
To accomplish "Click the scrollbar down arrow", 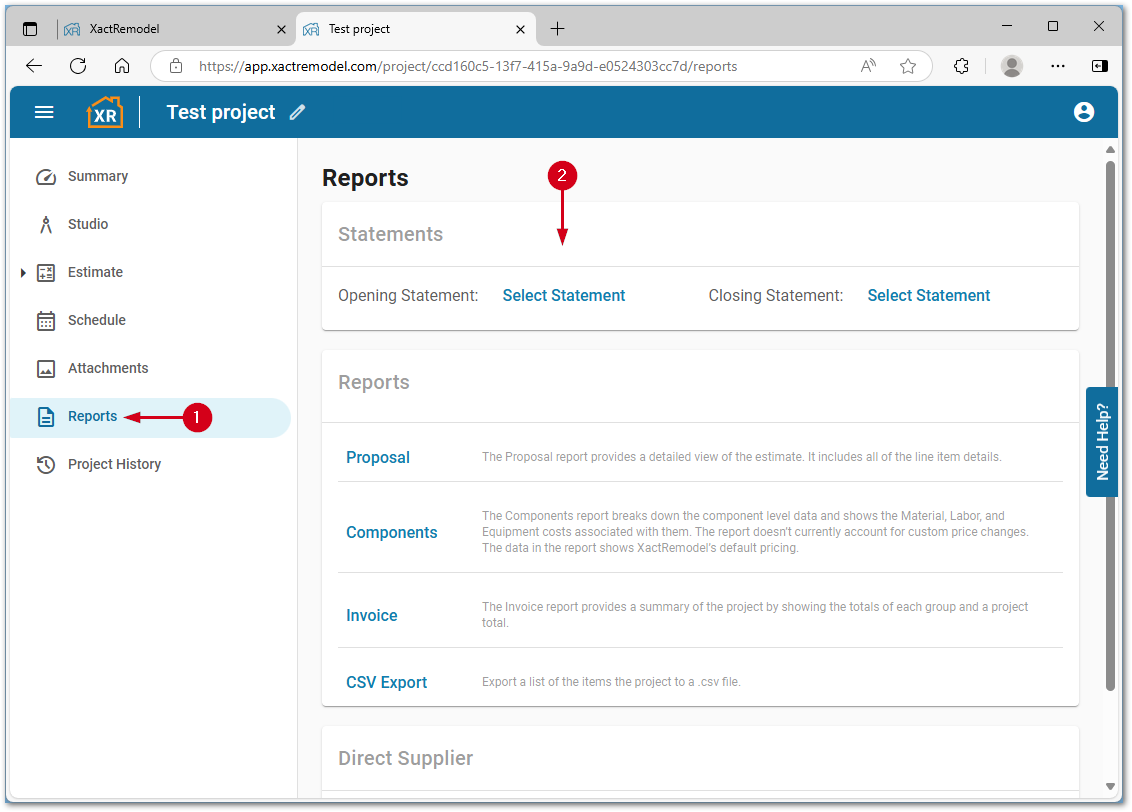I will coord(1110,787).
